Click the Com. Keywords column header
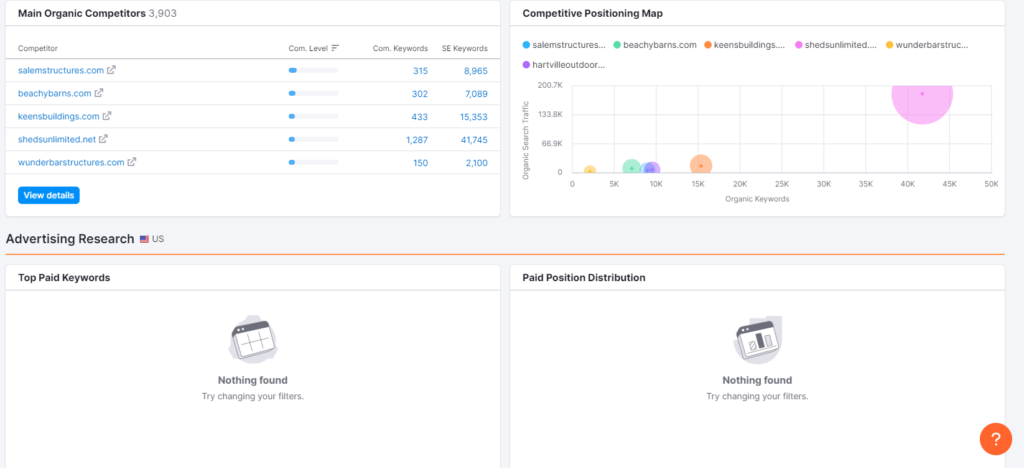1024x472 pixels. click(x=400, y=48)
